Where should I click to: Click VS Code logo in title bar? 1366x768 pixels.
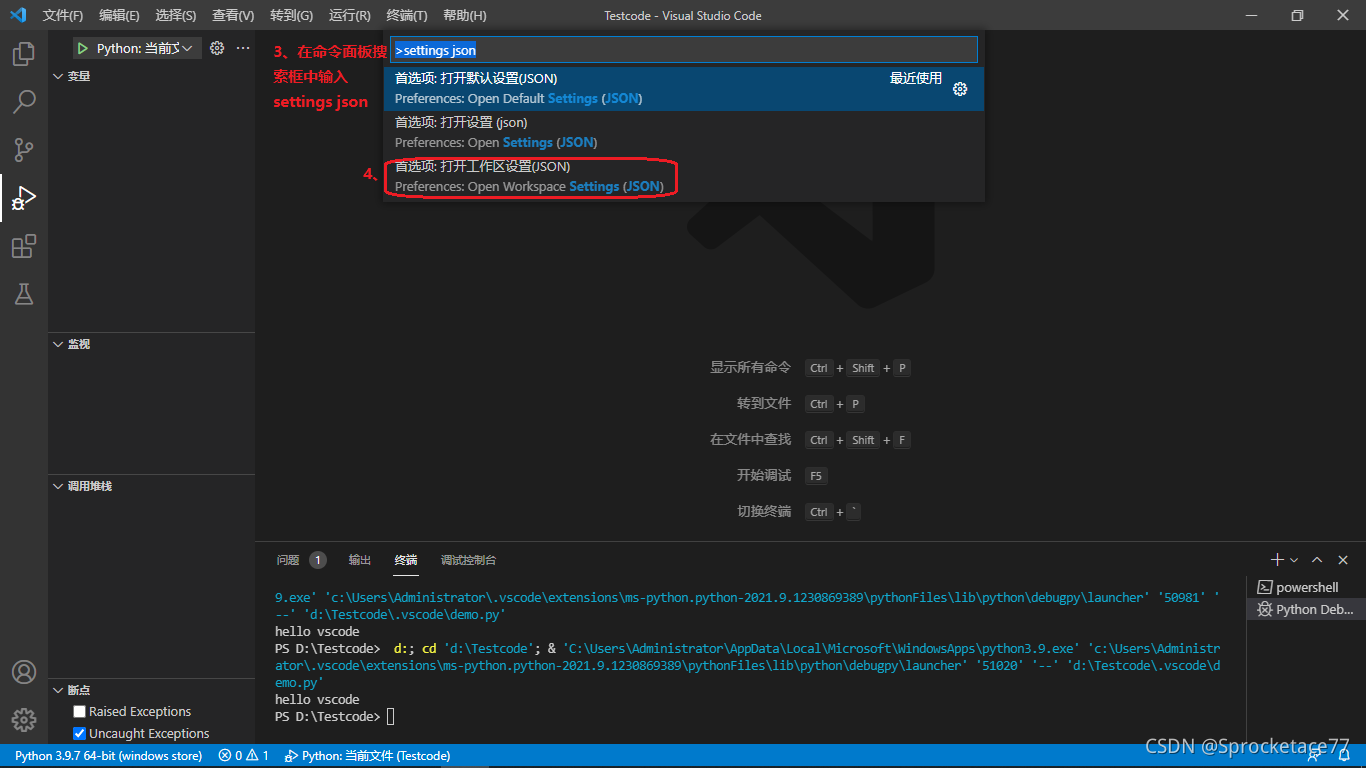coord(18,15)
